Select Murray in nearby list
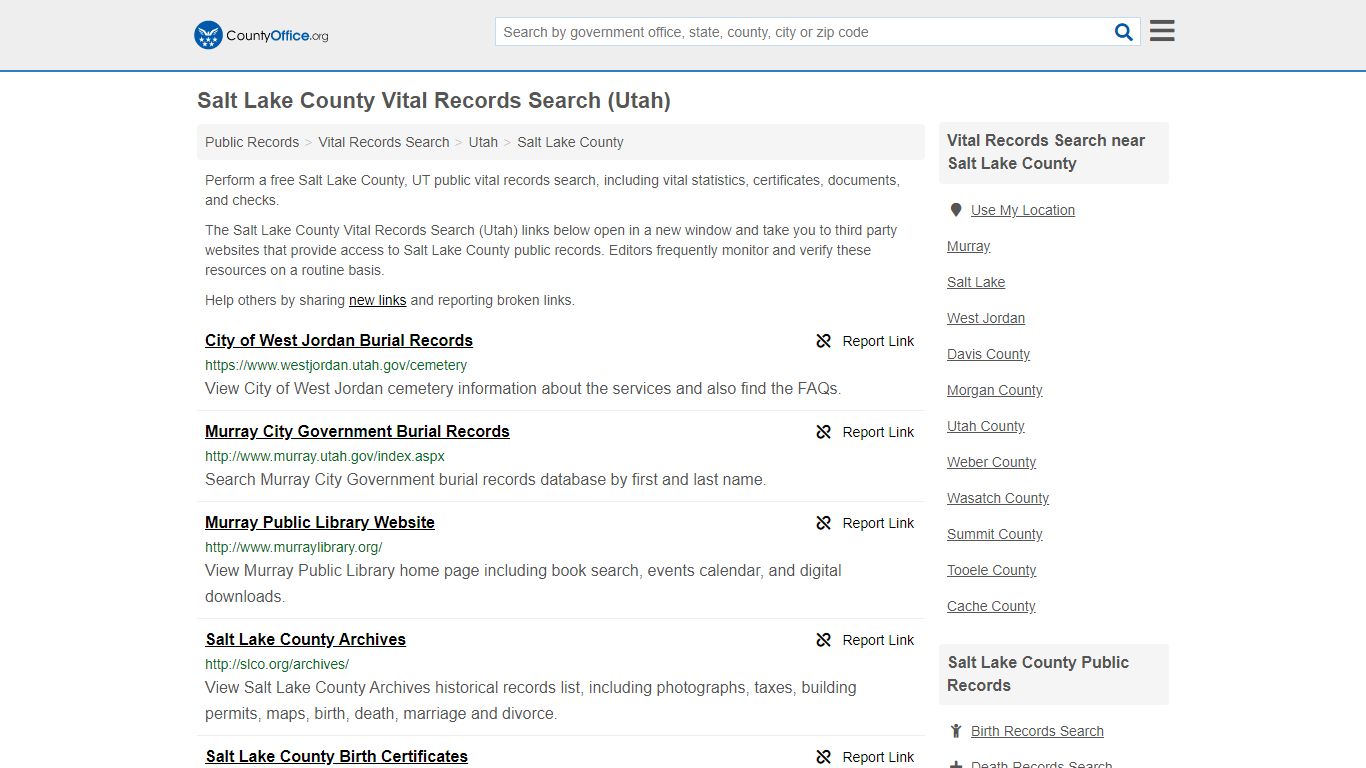This screenshot has height=768, width=1366. 969,246
